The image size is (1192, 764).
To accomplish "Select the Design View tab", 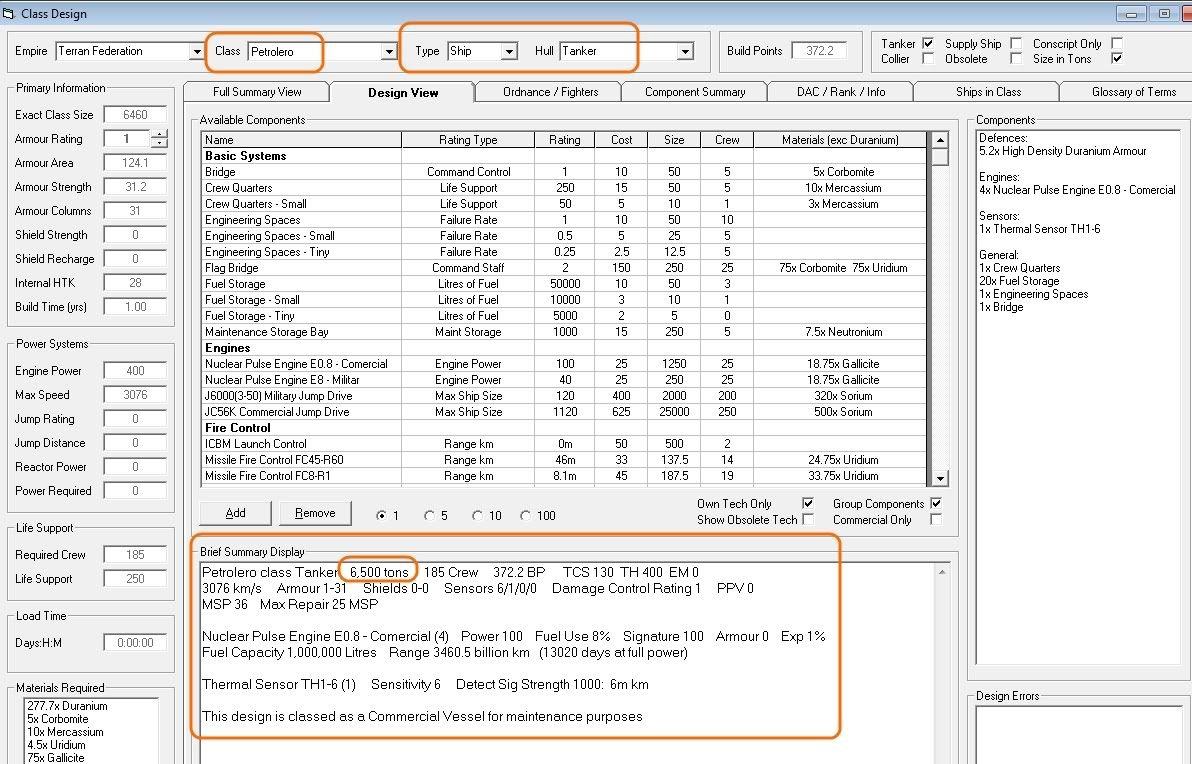I will 403,92.
